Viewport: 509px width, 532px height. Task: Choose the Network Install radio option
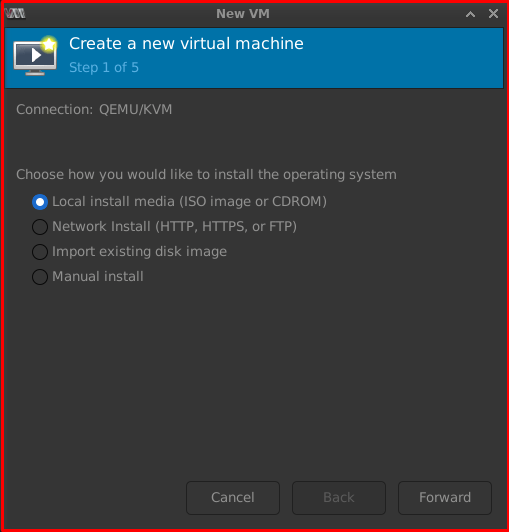pyautogui.click(x=40, y=227)
